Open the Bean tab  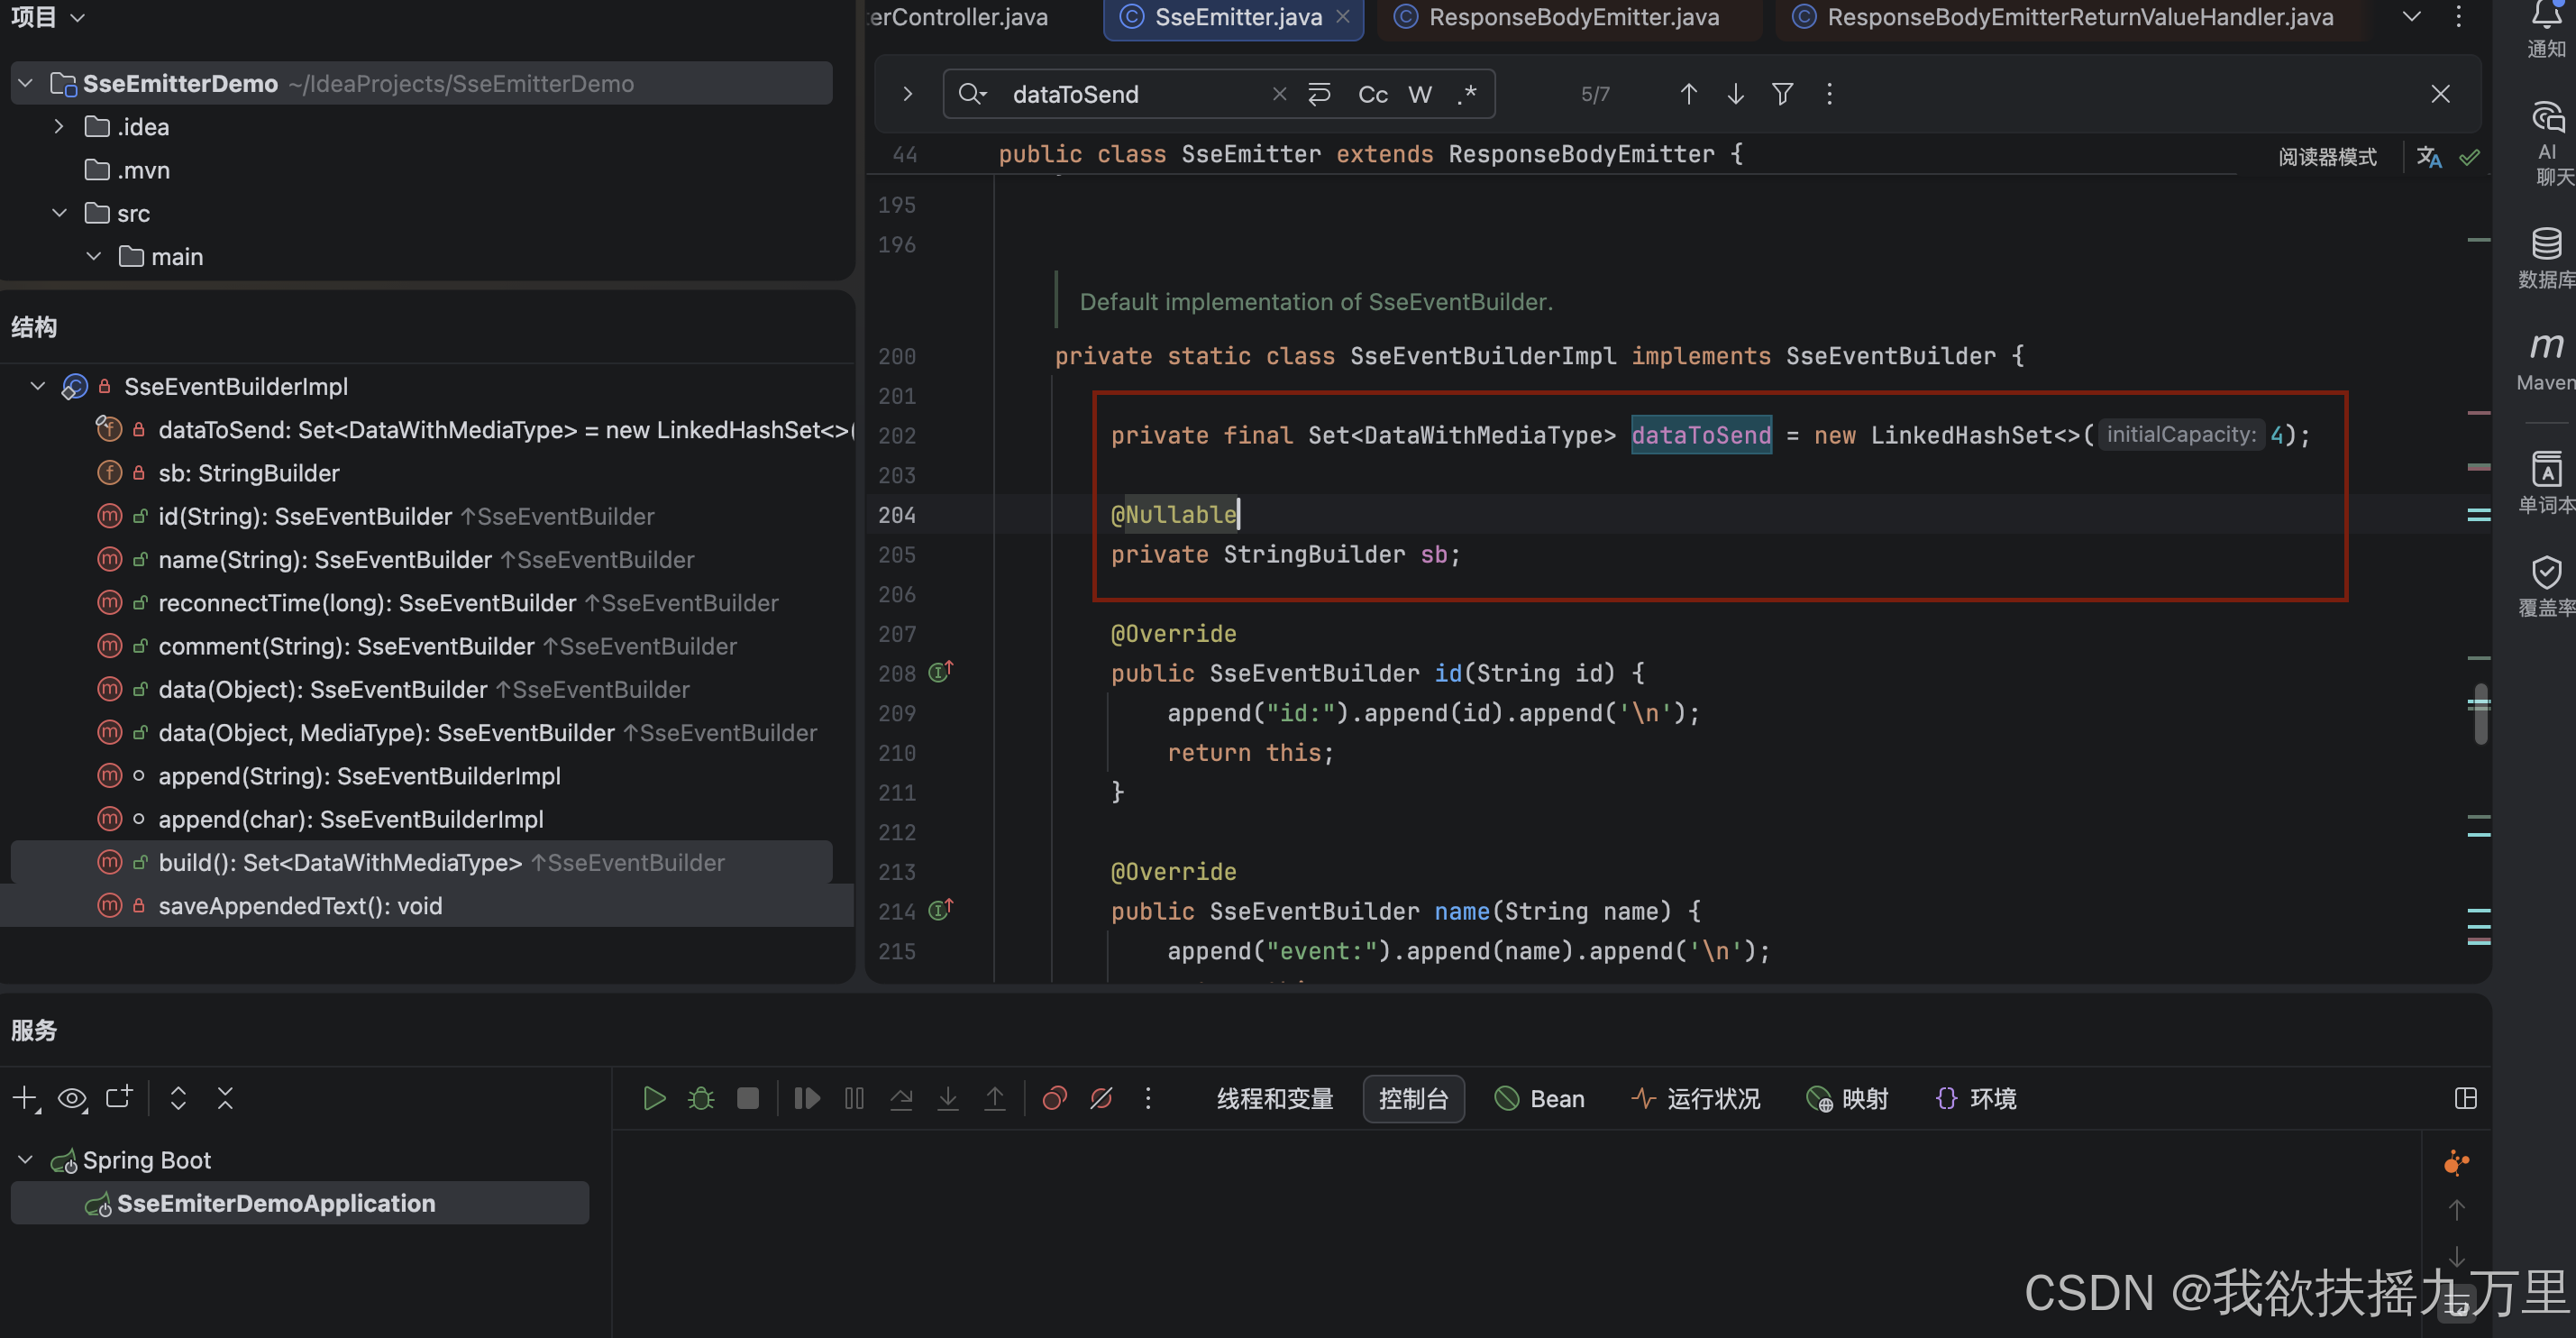click(1540, 1099)
